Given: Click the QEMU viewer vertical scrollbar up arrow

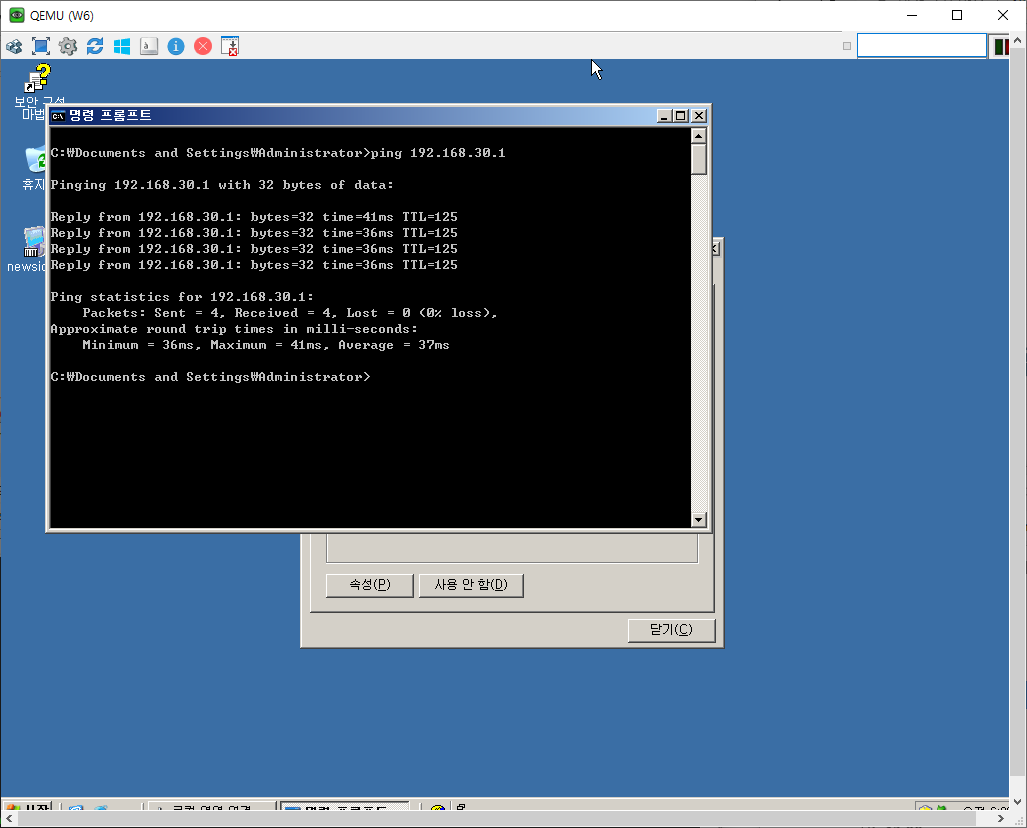Looking at the screenshot, I should click(1017, 40).
